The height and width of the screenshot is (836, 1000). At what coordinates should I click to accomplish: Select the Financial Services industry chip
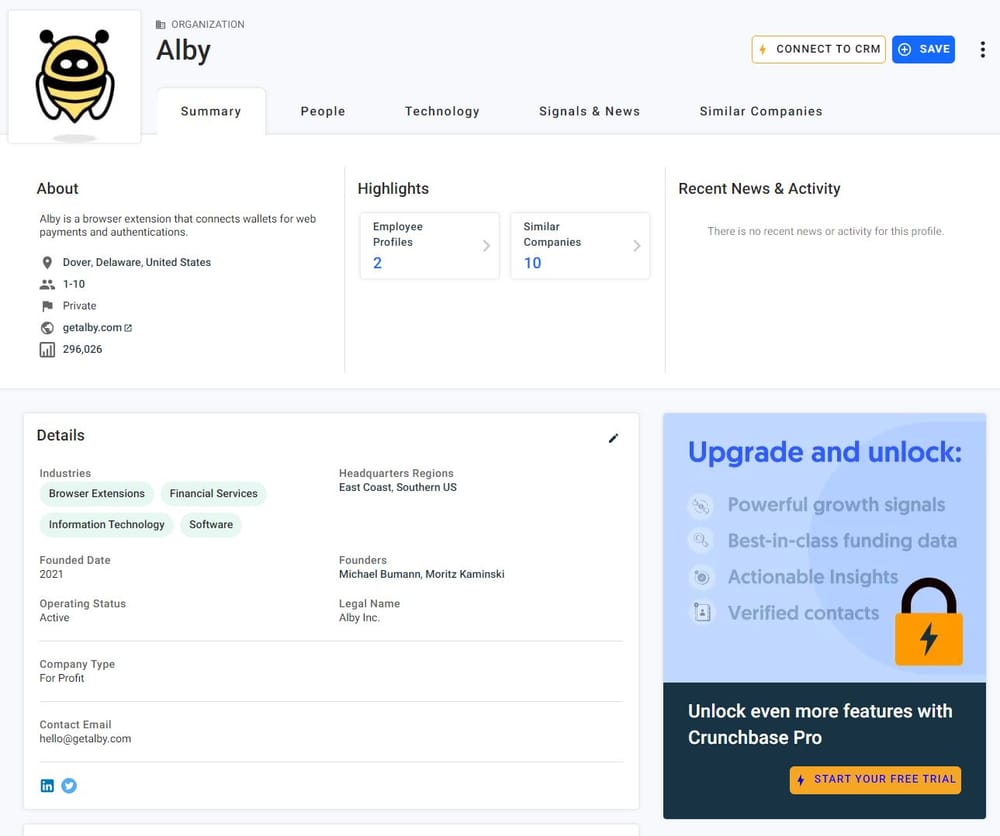click(x=213, y=493)
